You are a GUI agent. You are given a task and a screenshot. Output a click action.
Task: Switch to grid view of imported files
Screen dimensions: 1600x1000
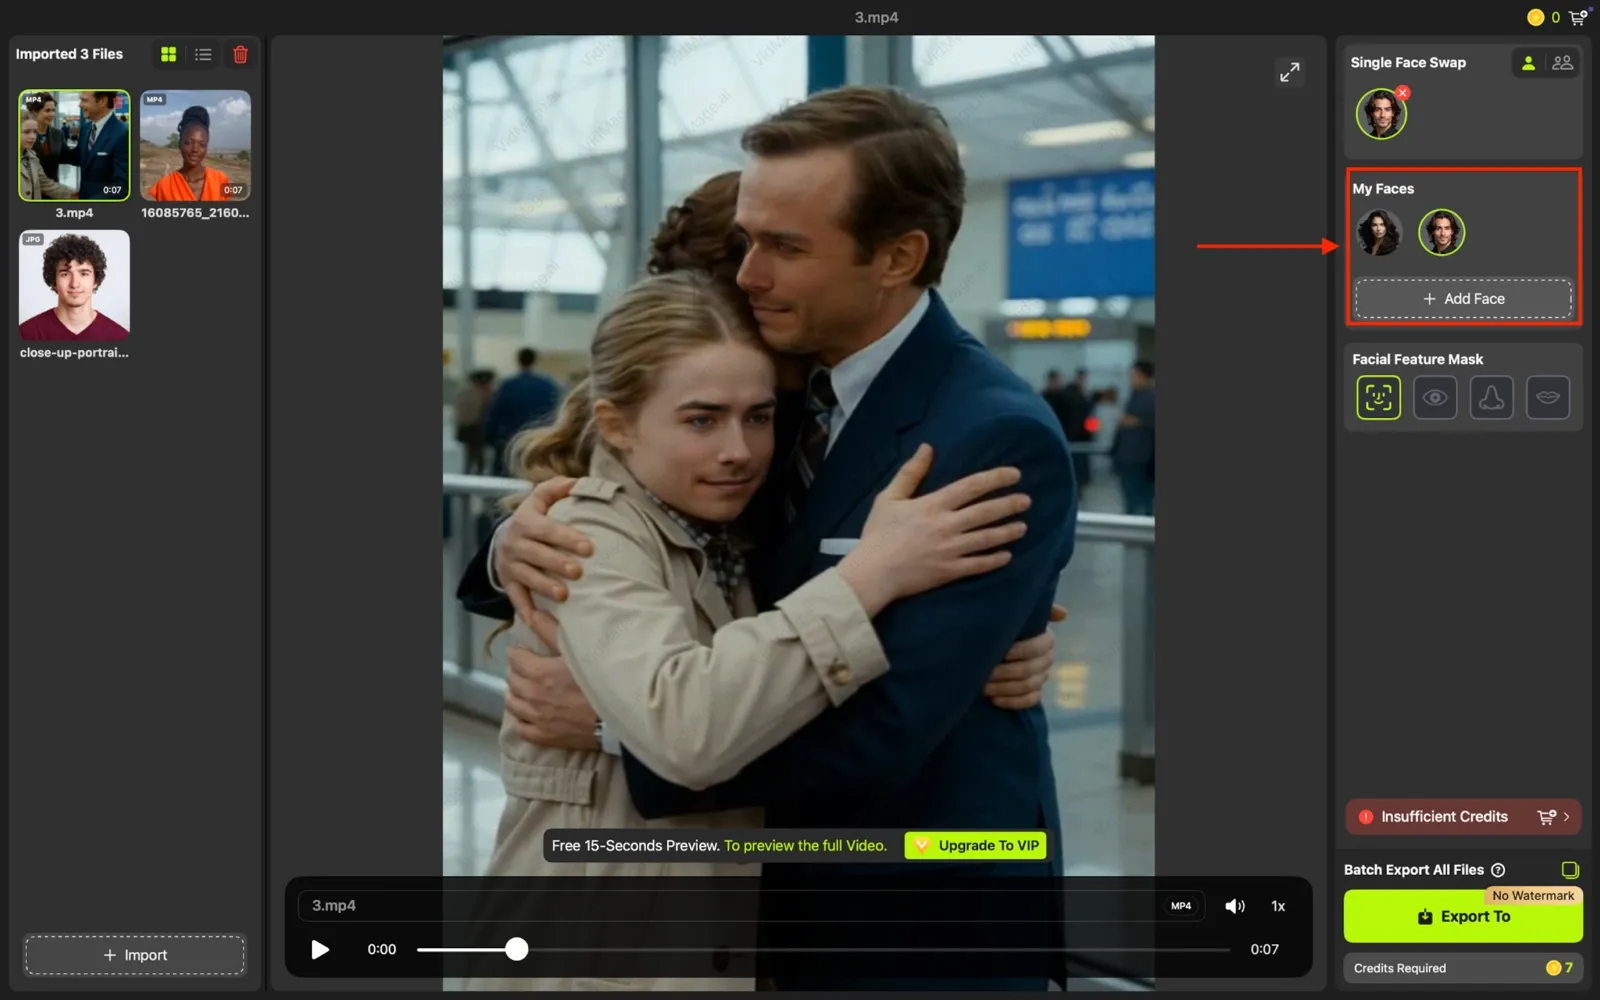[169, 54]
